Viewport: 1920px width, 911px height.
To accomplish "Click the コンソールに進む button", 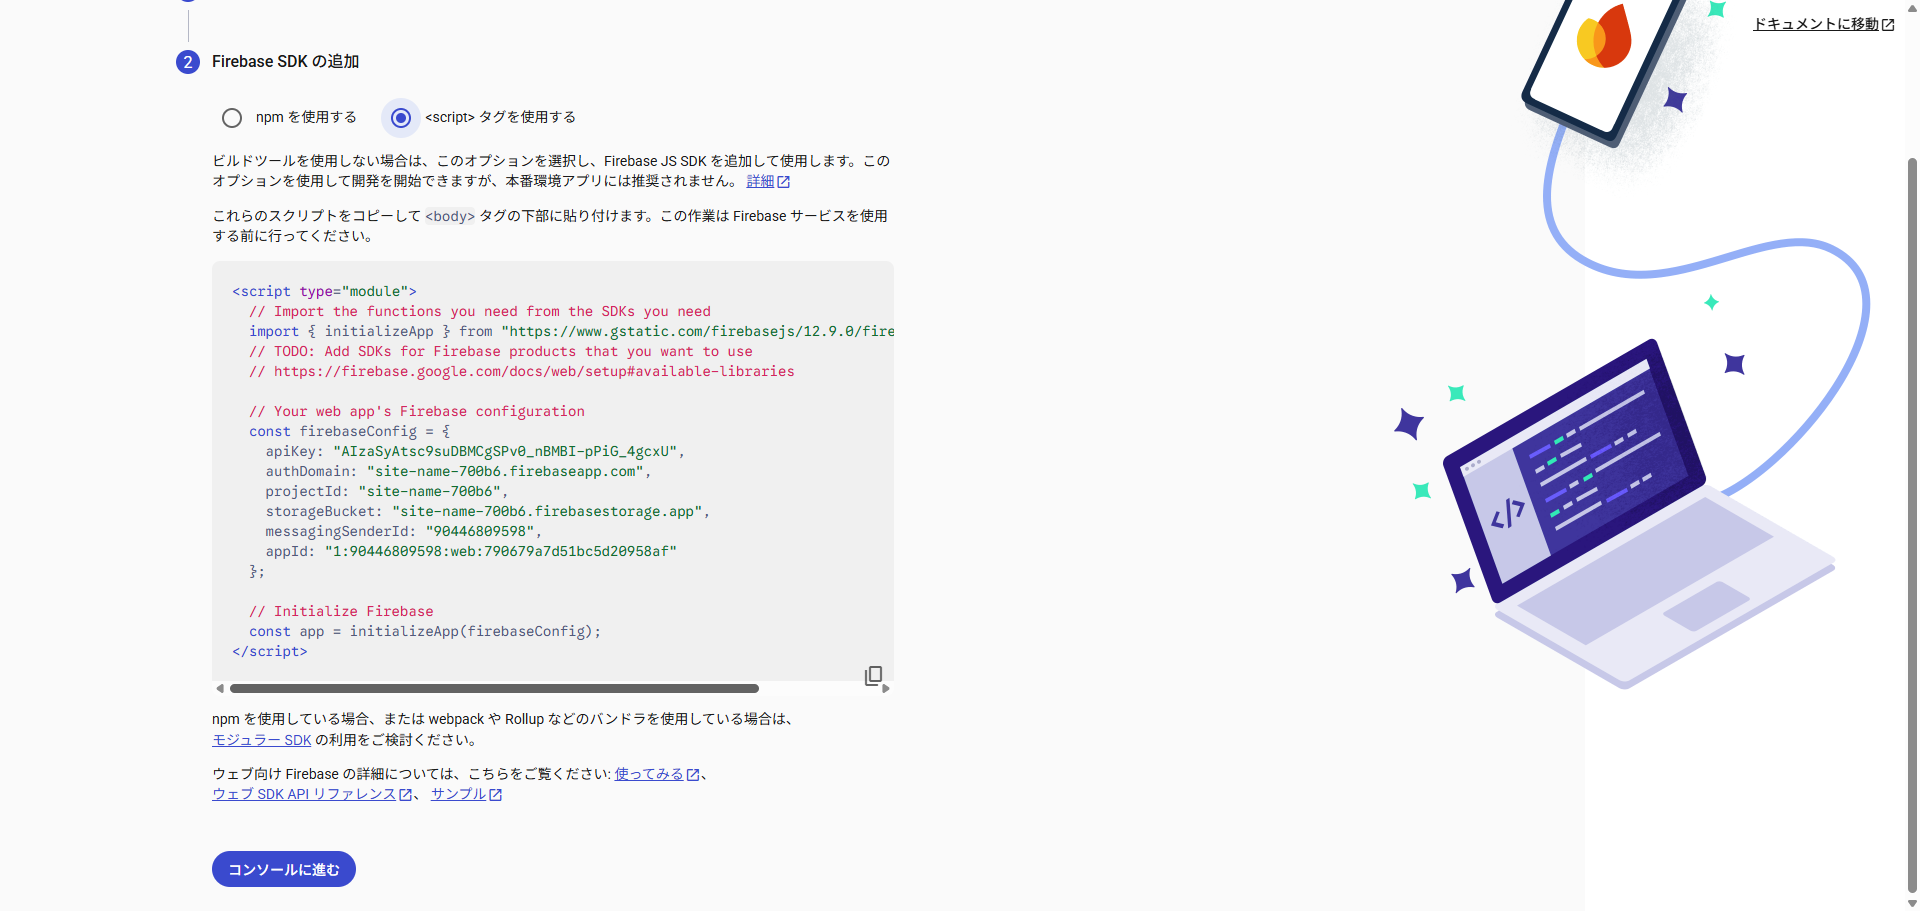I will 283,869.
